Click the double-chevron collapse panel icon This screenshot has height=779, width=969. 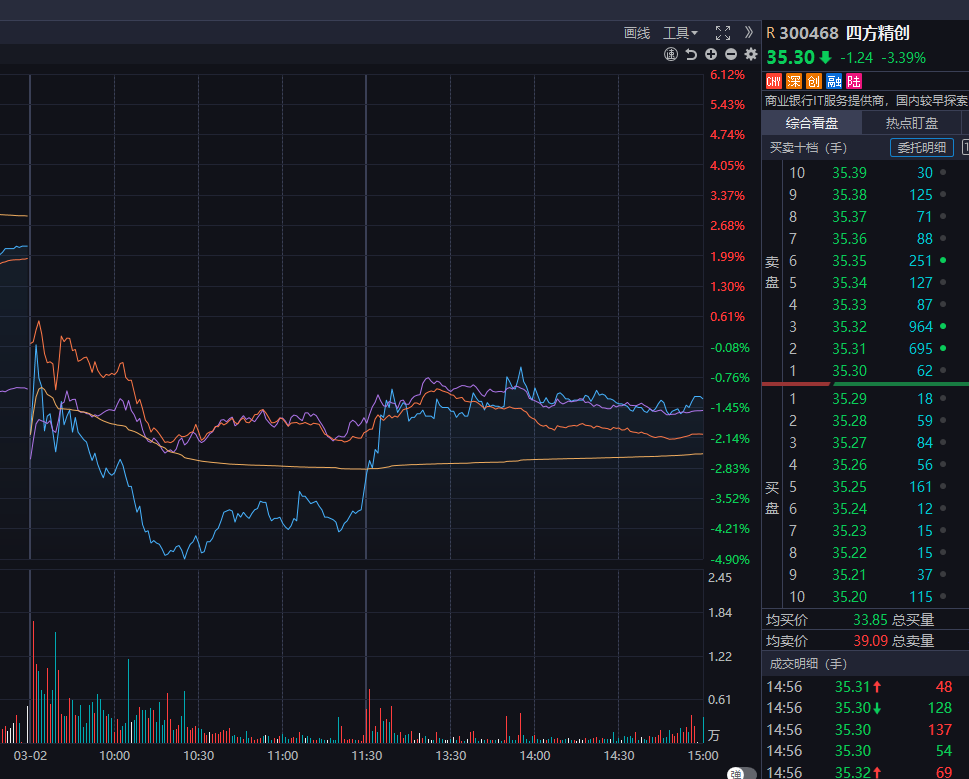[749, 33]
